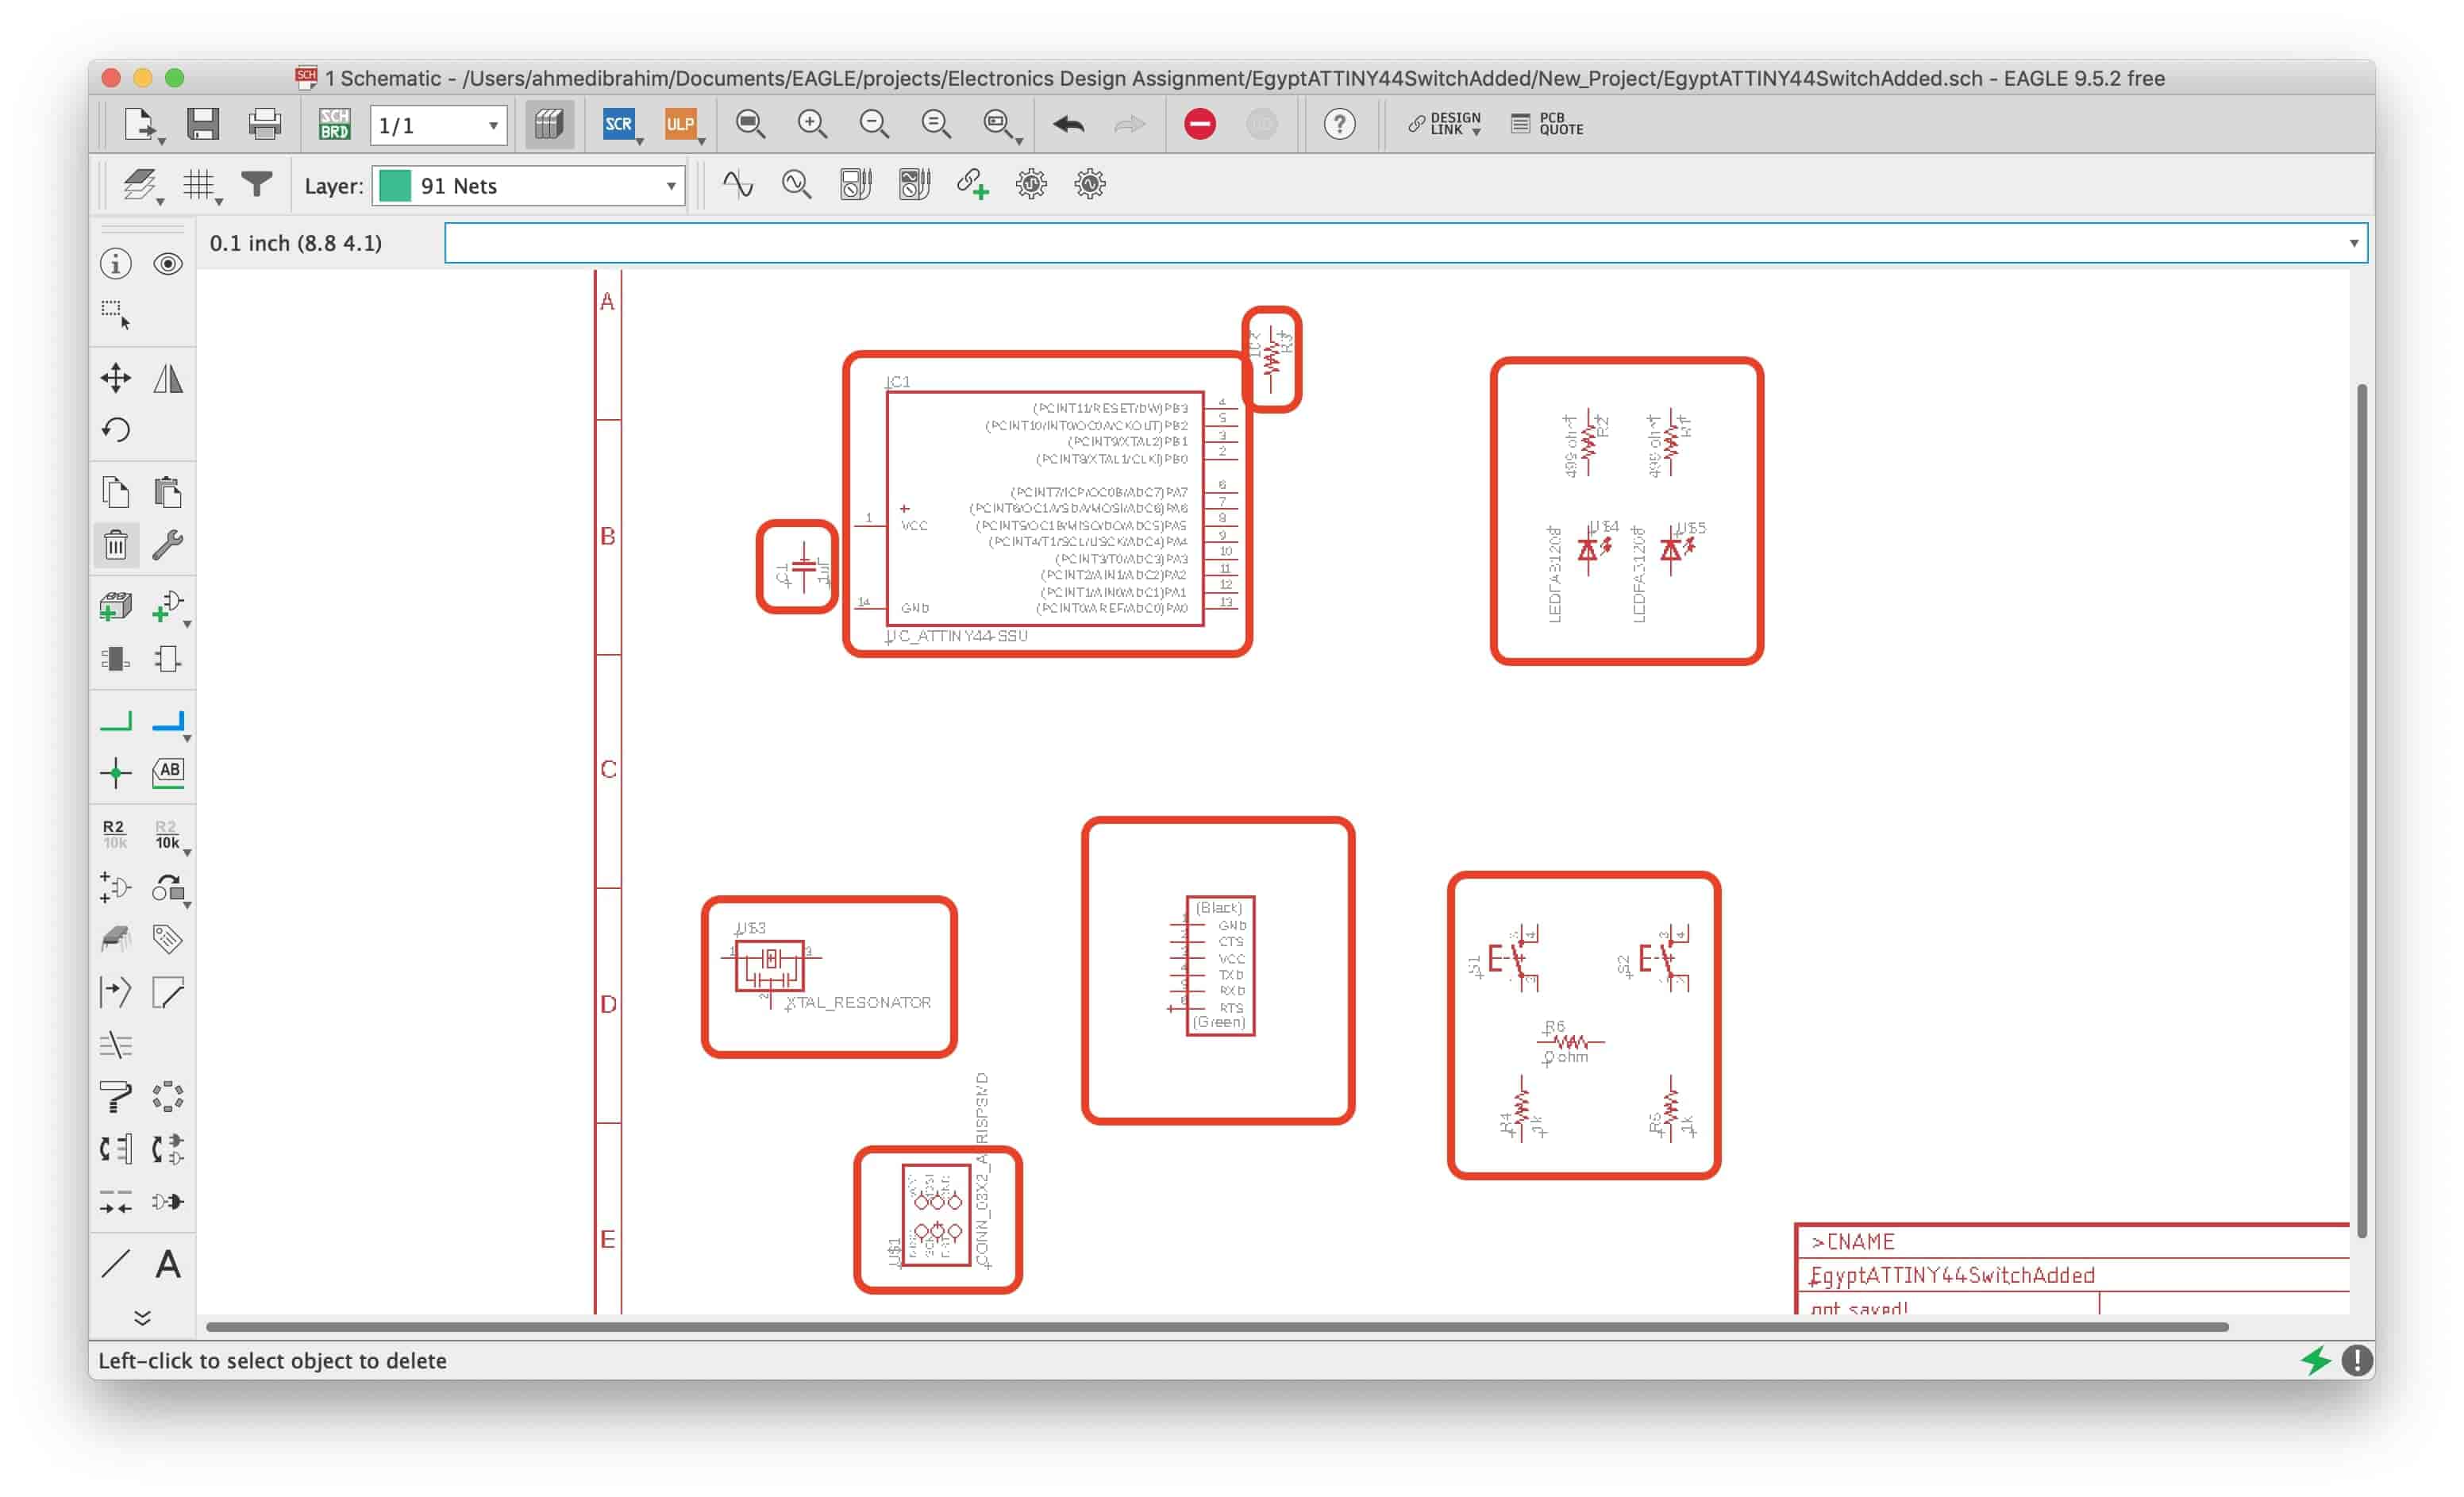Select the Info tool
Image resolution: width=2464 pixels, height=1497 pixels.
tap(116, 264)
